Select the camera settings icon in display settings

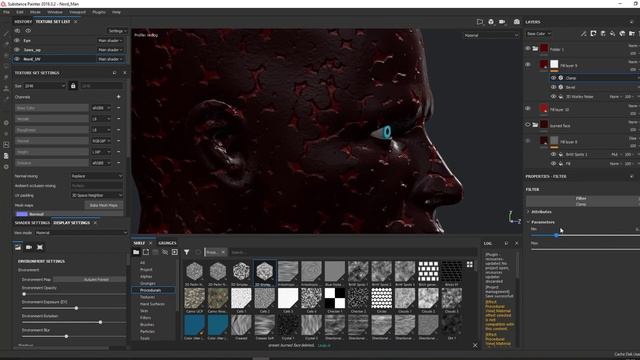pos(29,247)
